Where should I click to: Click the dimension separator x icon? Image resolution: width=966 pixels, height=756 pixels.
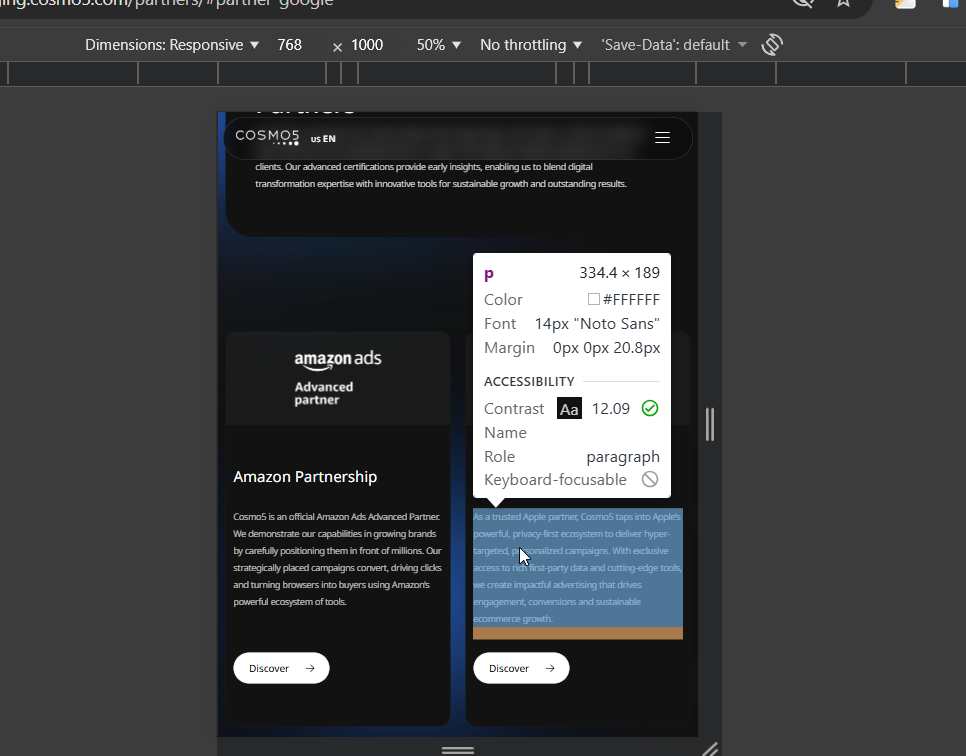point(337,47)
